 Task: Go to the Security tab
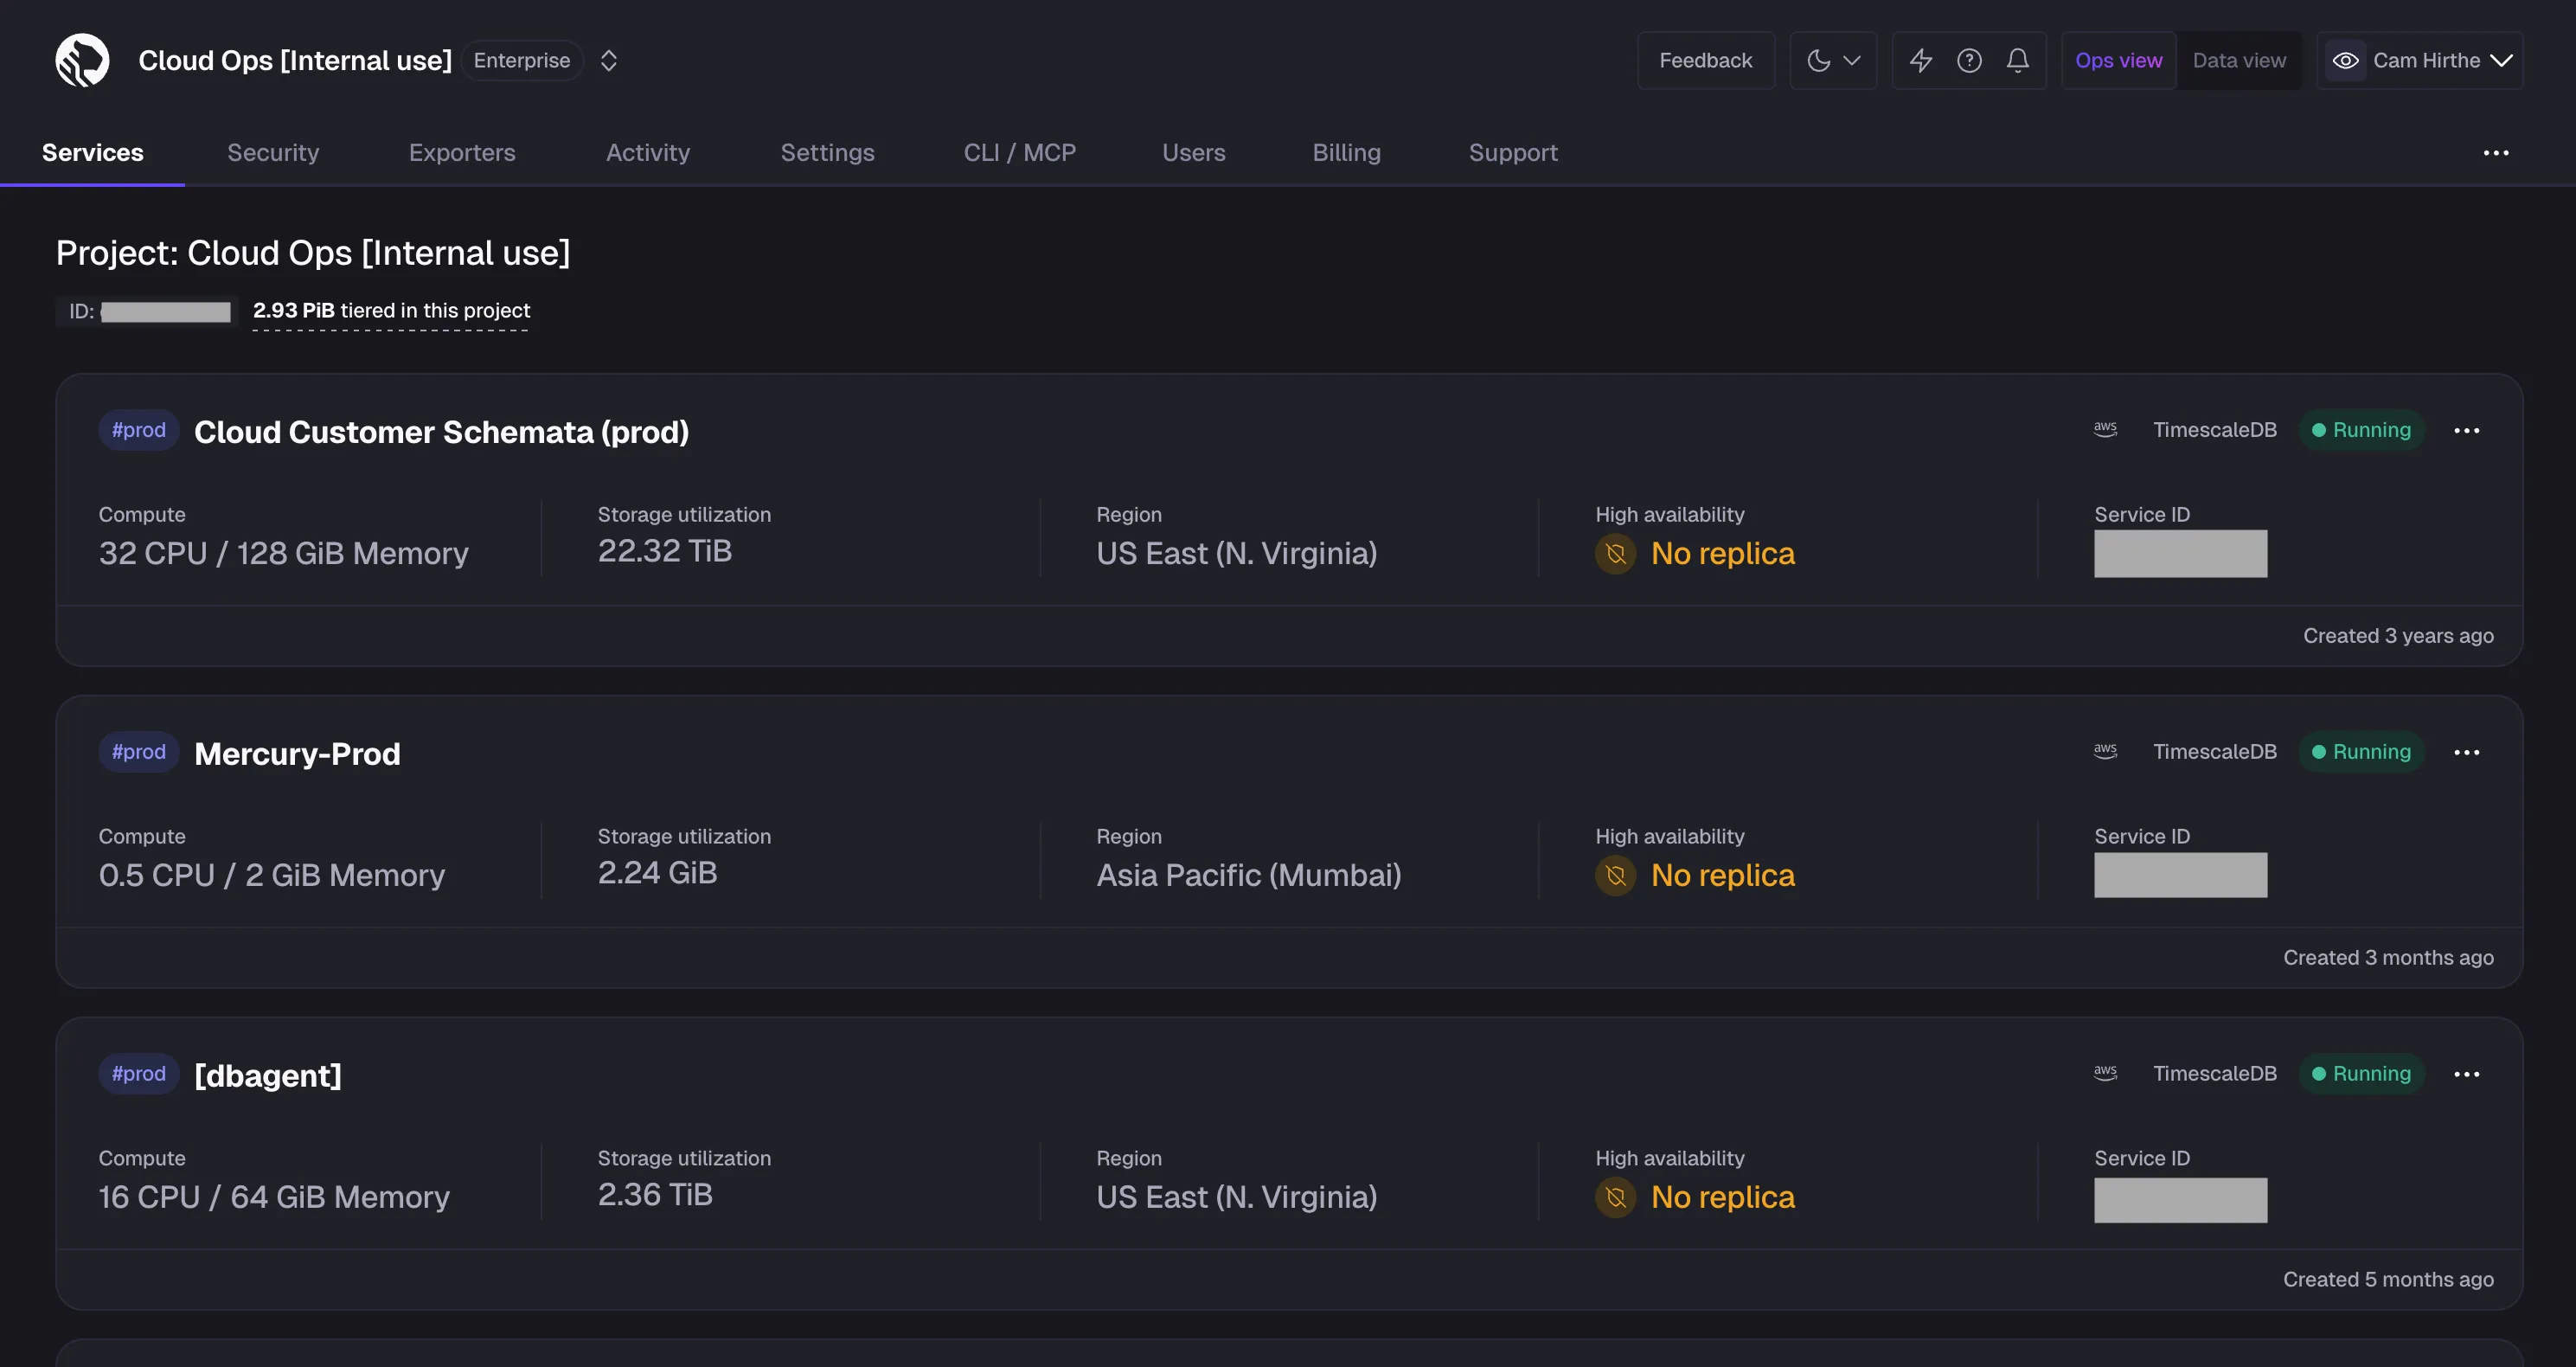click(273, 152)
